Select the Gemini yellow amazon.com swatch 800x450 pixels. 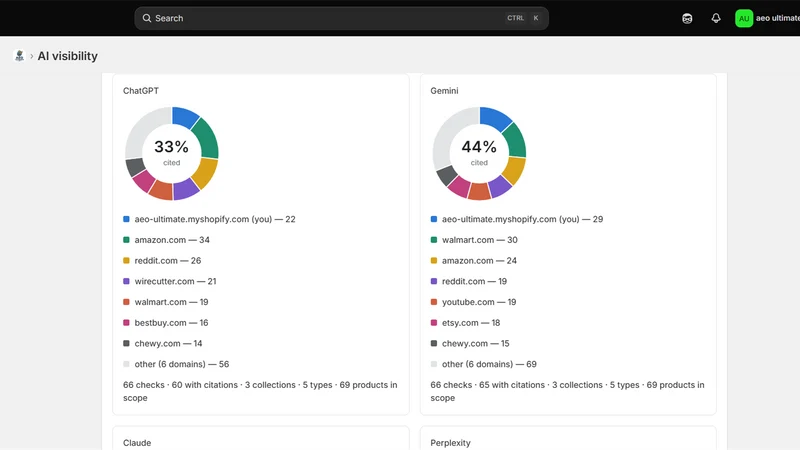coord(434,261)
